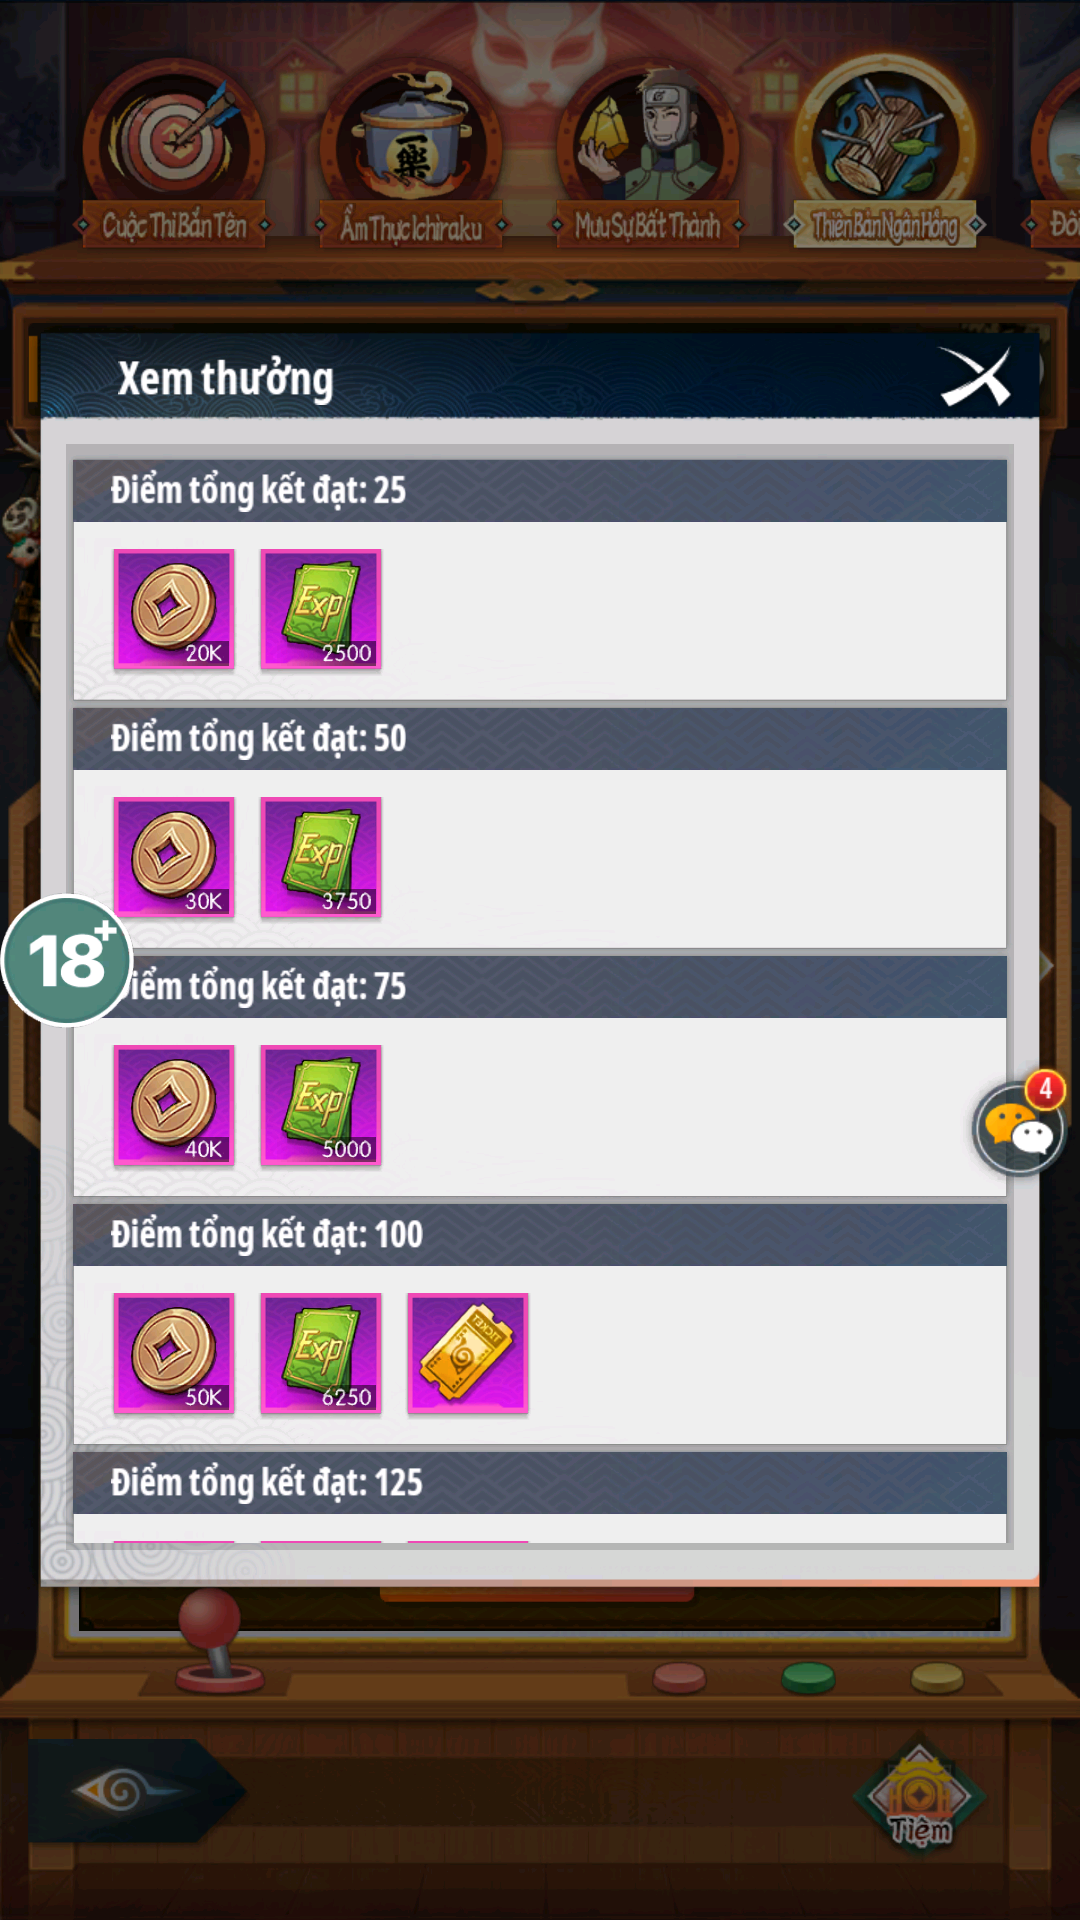Screen dimensions: 1080x1920
Task: Select the Điểm tổng kết đạt: 100 header
Action: [540, 1235]
